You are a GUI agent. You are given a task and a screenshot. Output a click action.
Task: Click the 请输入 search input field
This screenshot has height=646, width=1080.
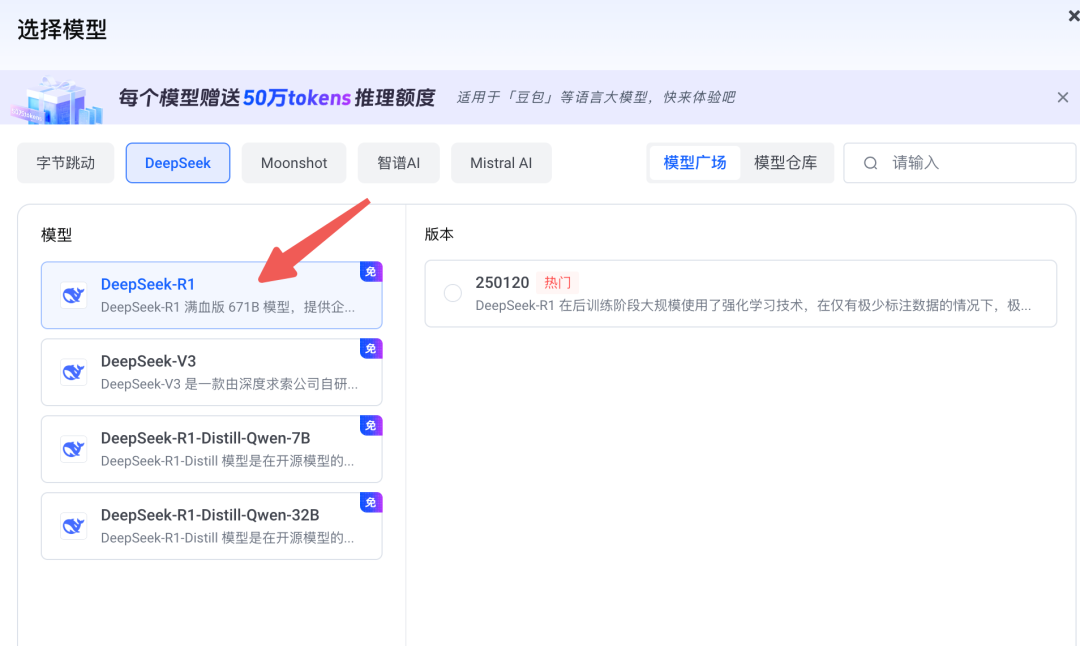[975, 163]
